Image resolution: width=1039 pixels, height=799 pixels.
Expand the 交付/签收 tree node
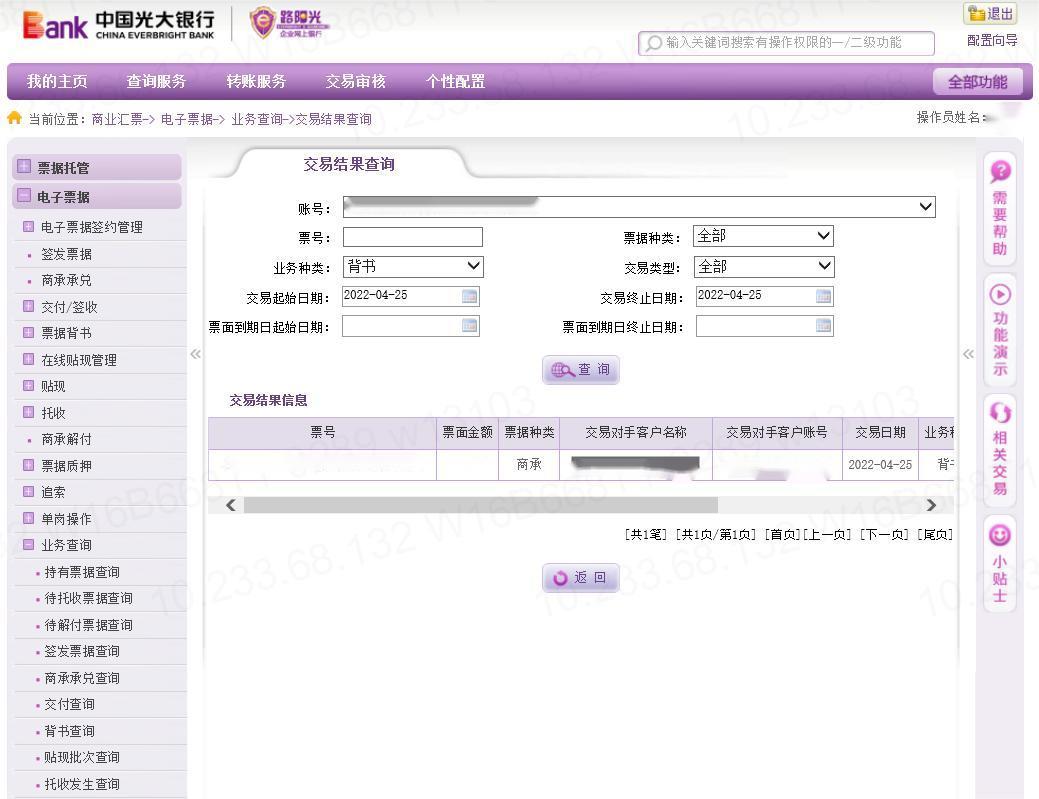click(28, 306)
